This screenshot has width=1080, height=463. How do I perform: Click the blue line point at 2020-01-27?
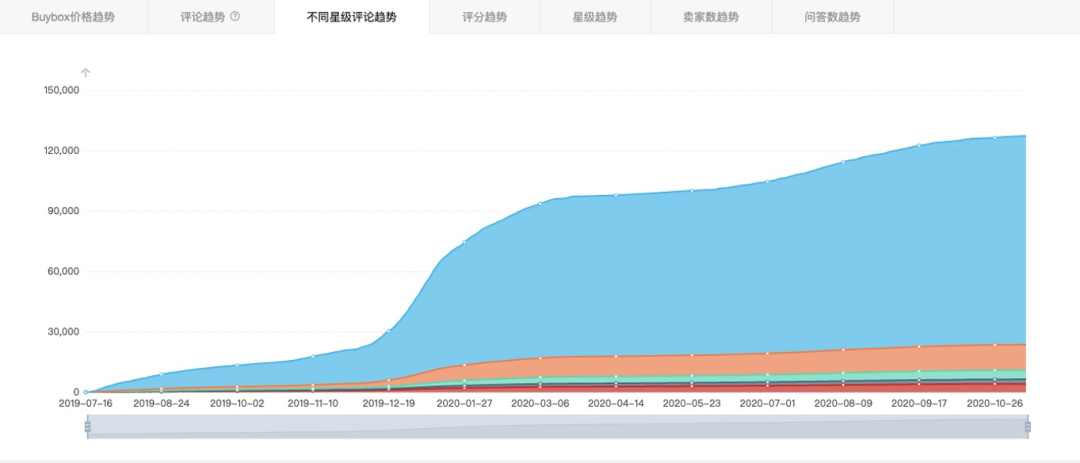pos(464,242)
